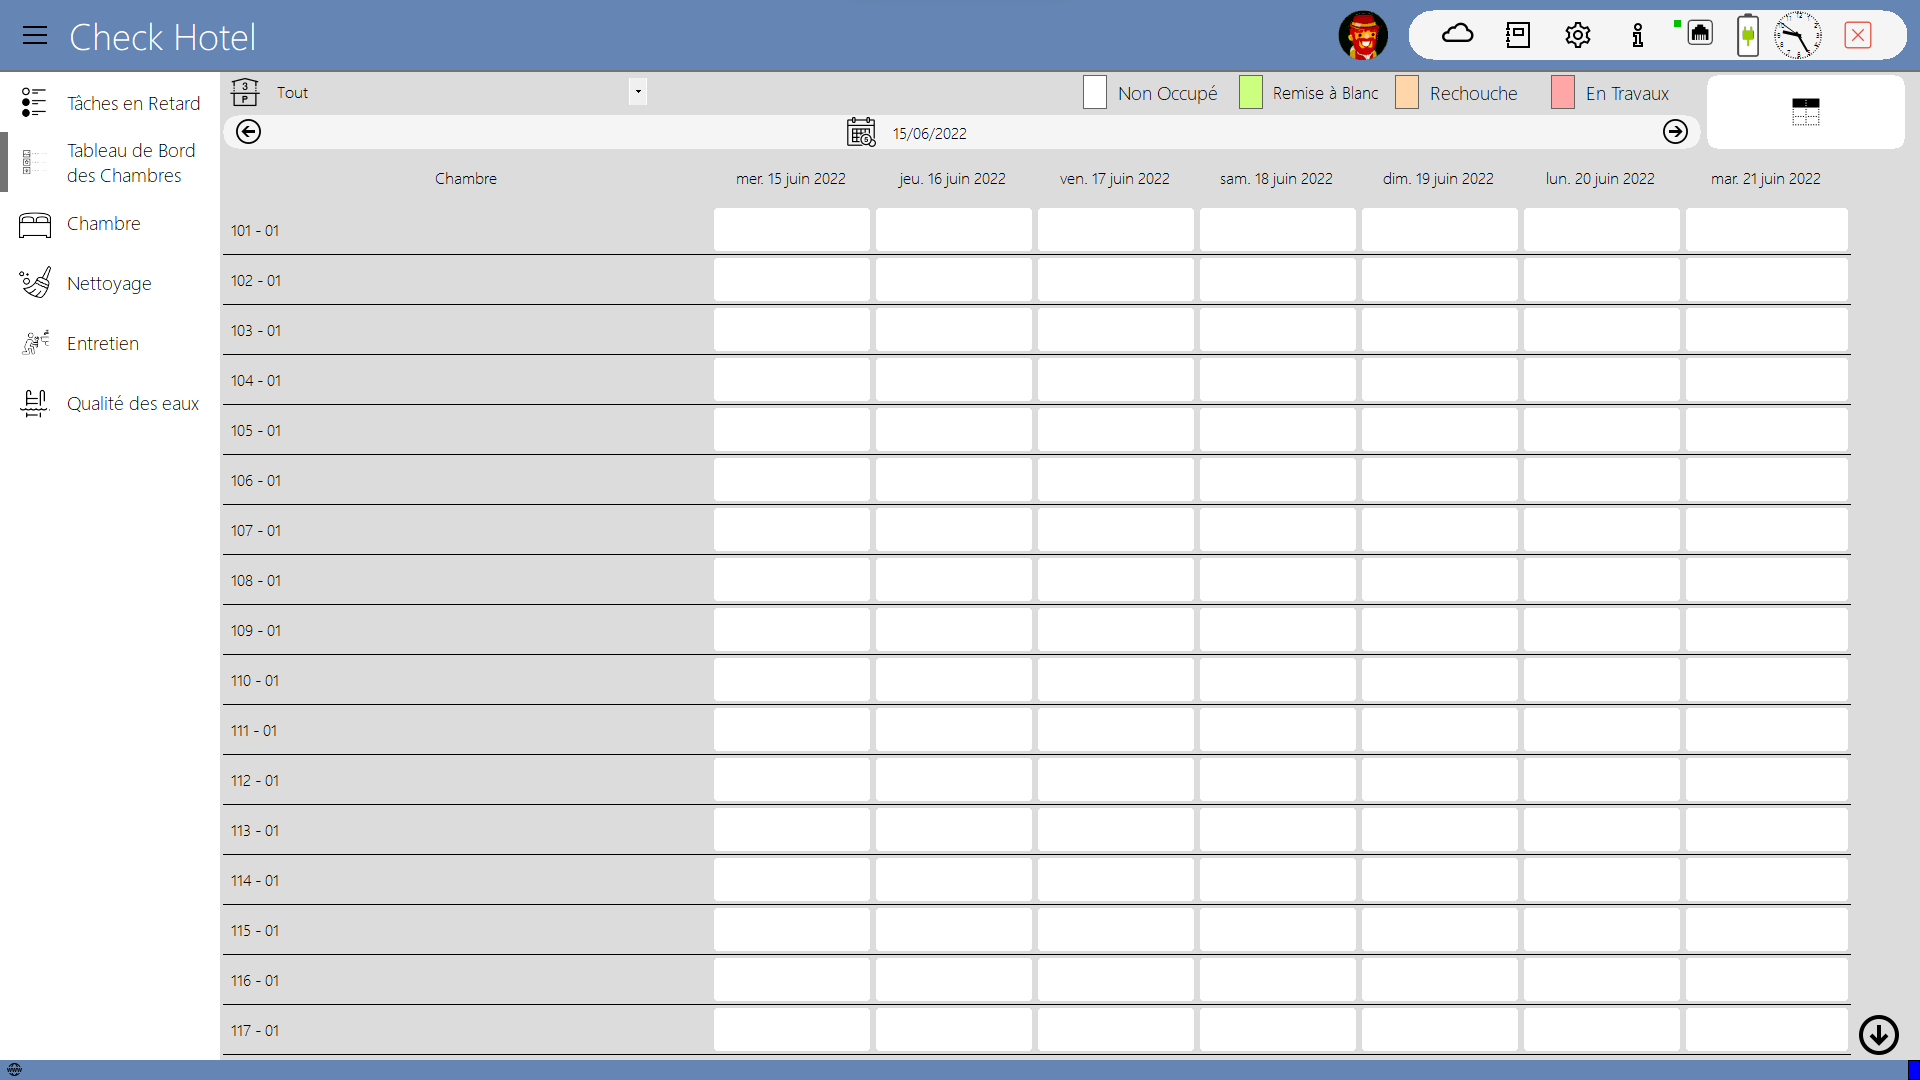Open the hamburger menu
Viewport: 1920px width, 1080px height.
coord(35,36)
